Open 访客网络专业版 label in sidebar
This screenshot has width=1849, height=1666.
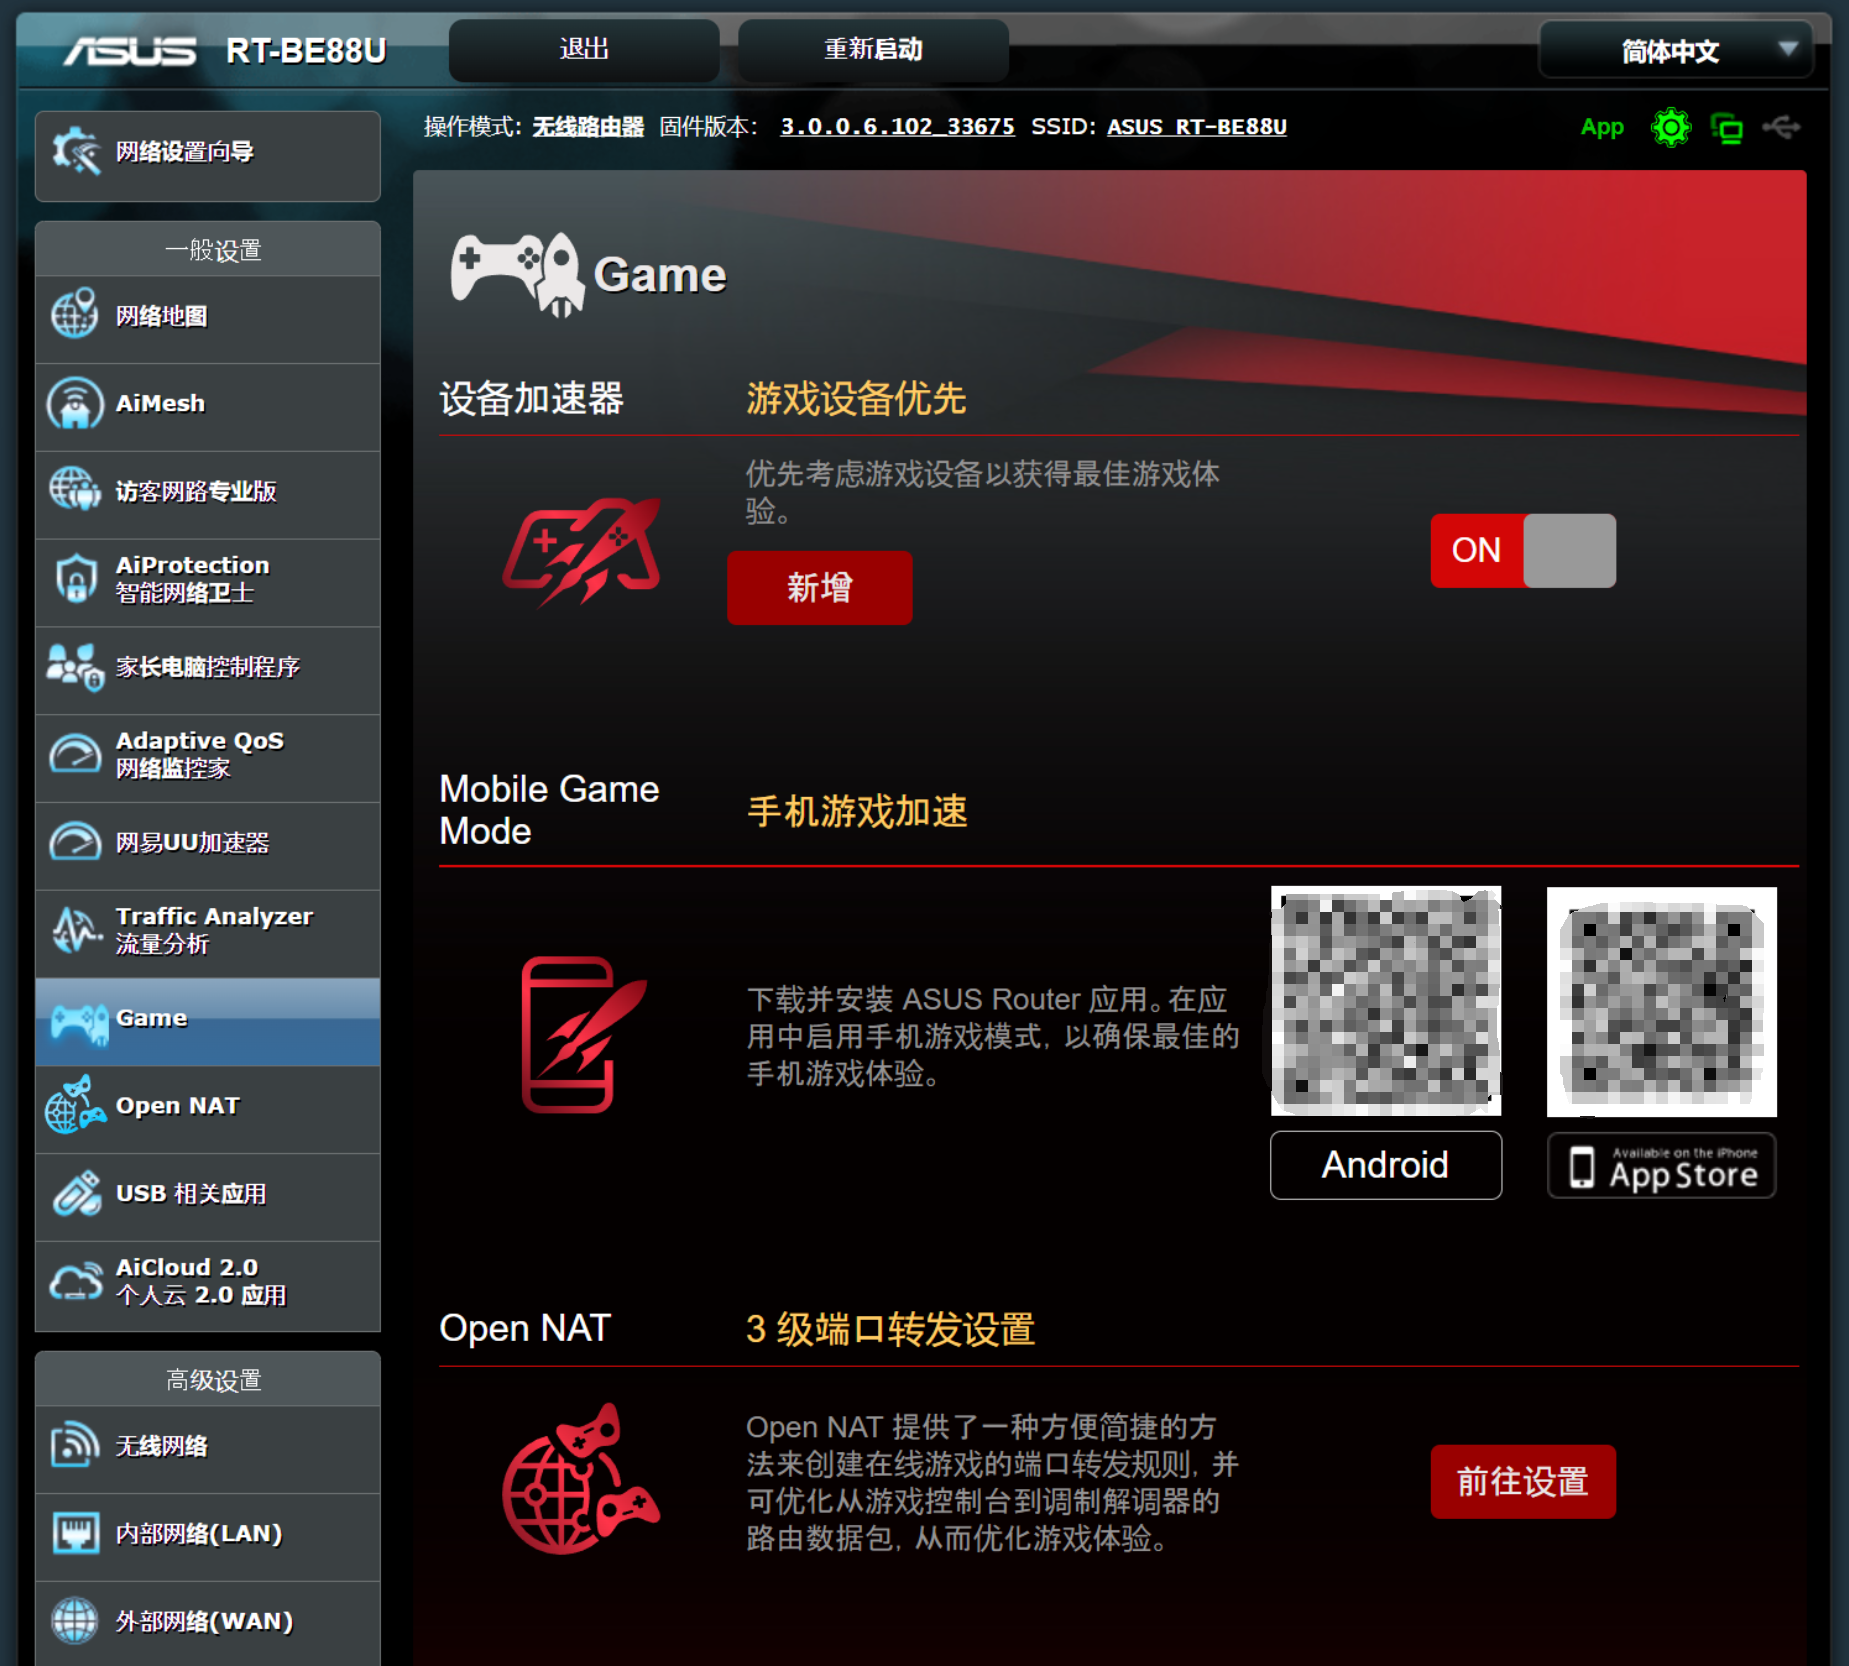(196, 491)
